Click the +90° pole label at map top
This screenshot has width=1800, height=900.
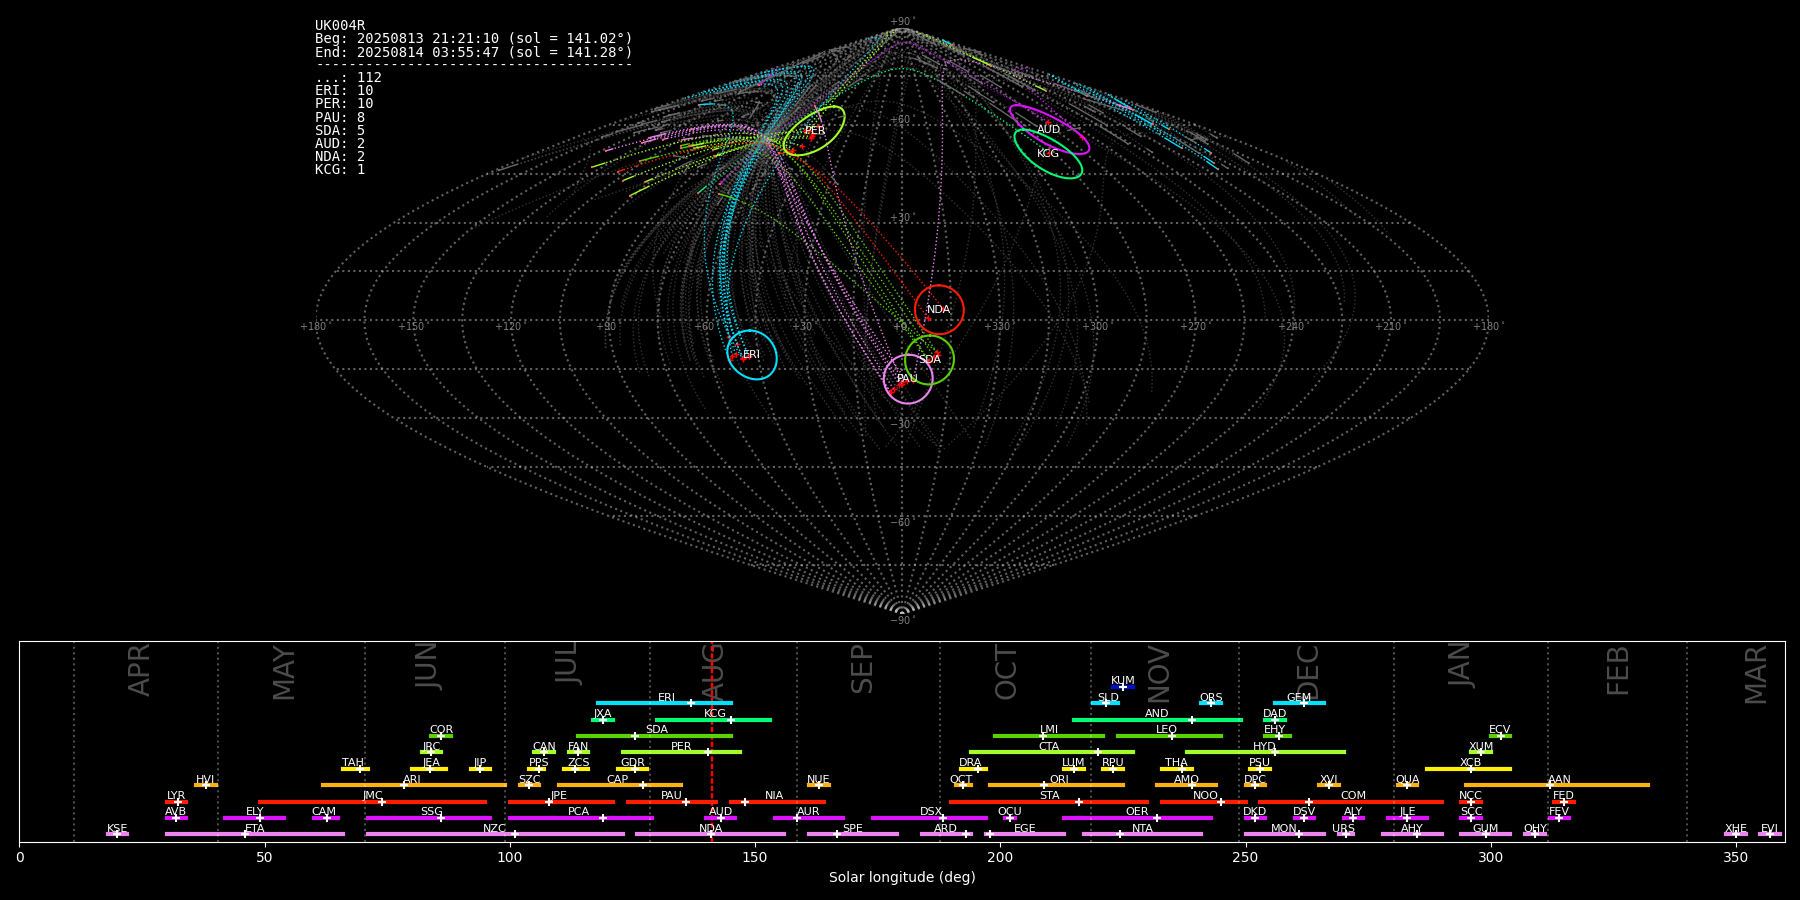[902, 22]
